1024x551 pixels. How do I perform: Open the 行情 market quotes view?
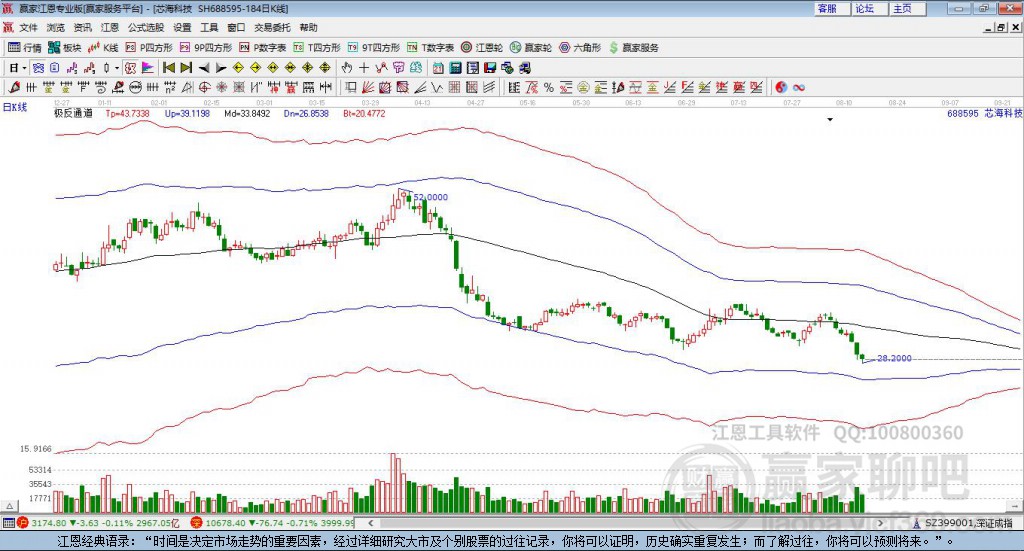click(25, 48)
